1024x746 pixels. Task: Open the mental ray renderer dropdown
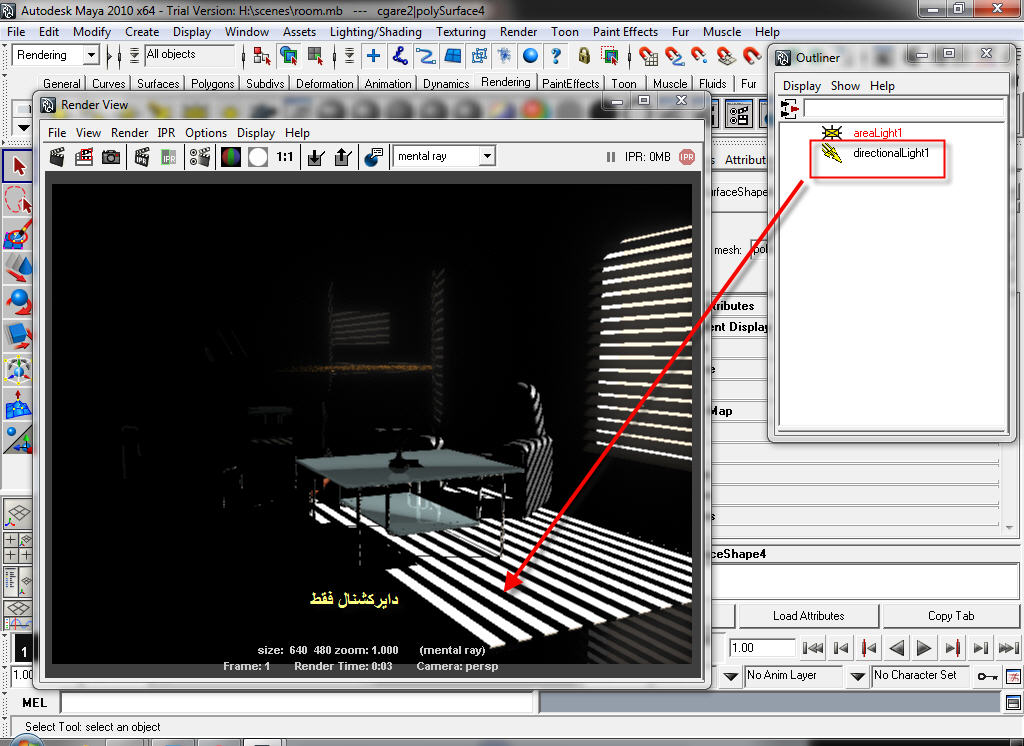point(486,156)
